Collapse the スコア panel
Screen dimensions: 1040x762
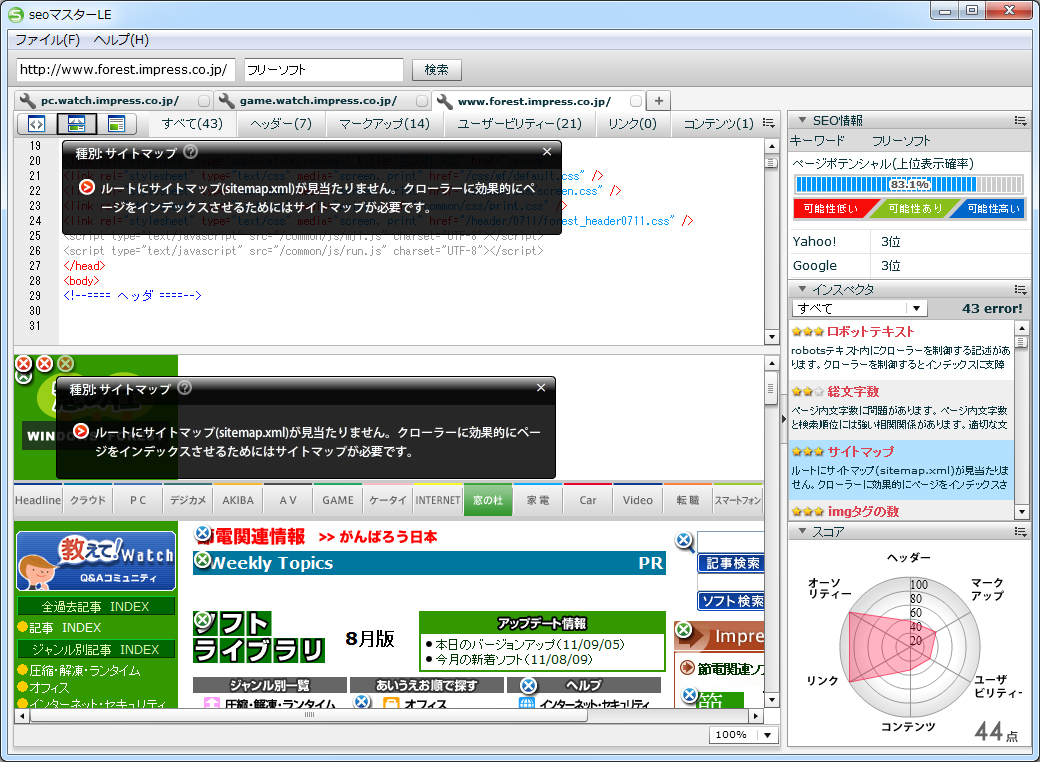coord(799,531)
